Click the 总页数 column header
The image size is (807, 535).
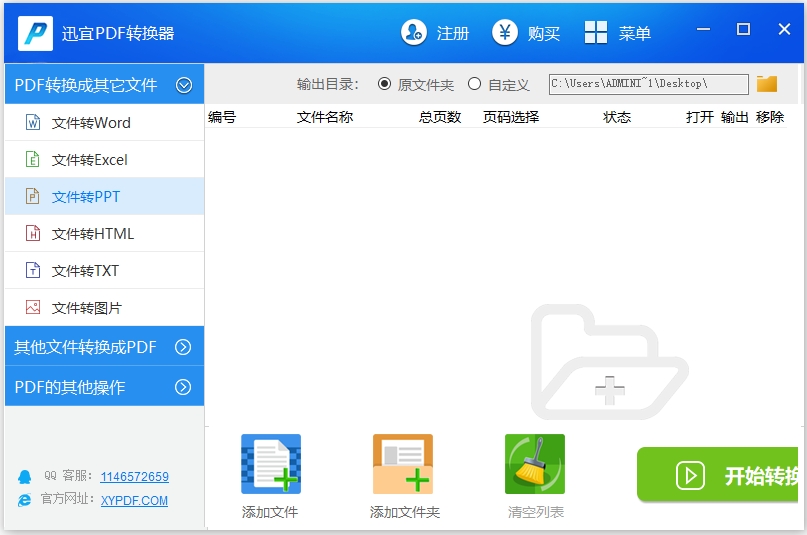(440, 117)
